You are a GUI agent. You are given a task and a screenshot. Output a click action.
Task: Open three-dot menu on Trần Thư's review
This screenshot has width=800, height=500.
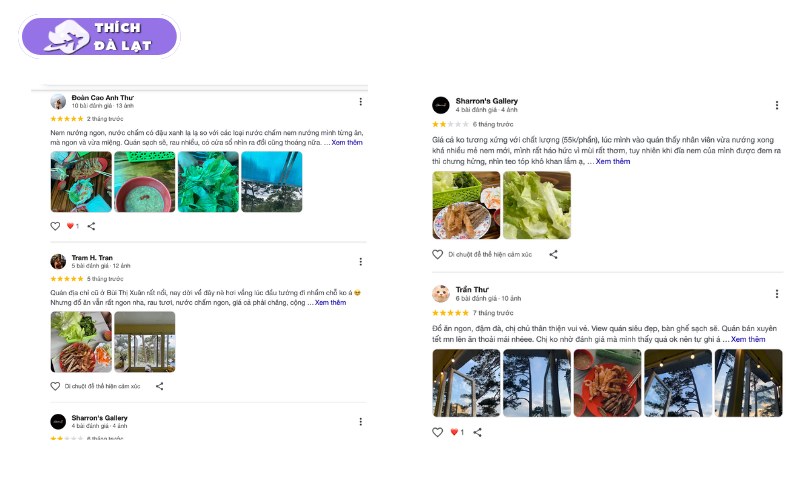click(776, 294)
